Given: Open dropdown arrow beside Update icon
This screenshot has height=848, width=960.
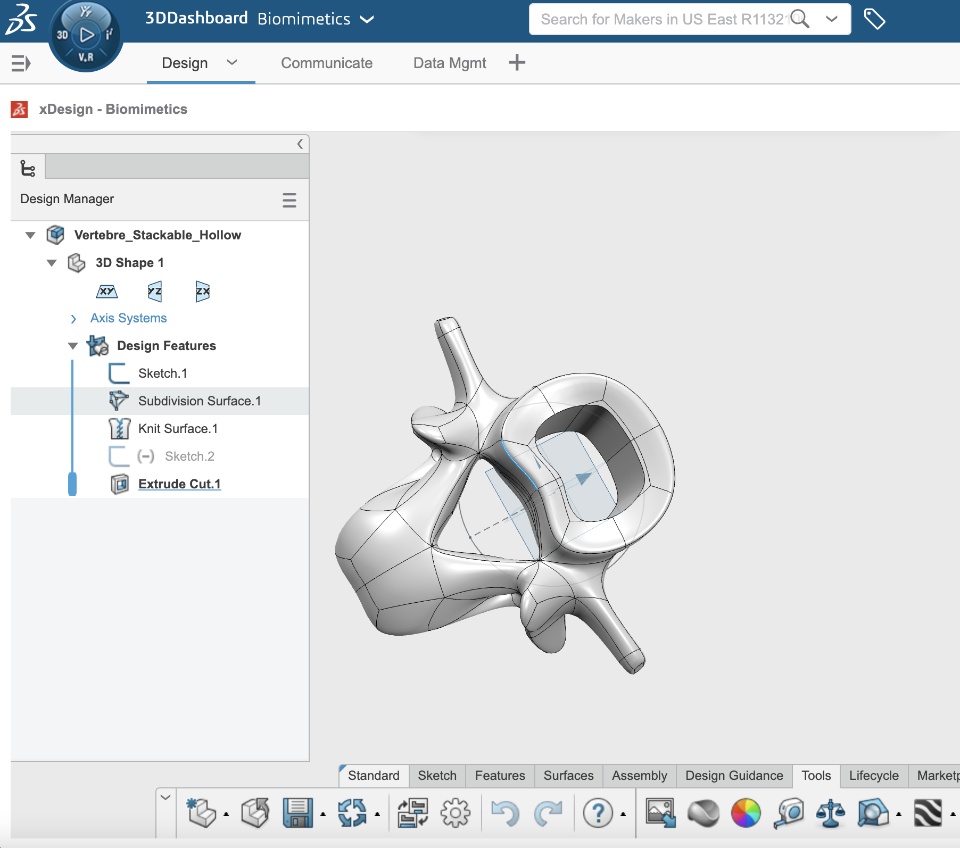Looking at the screenshot, I should click(x=377, y=814).
